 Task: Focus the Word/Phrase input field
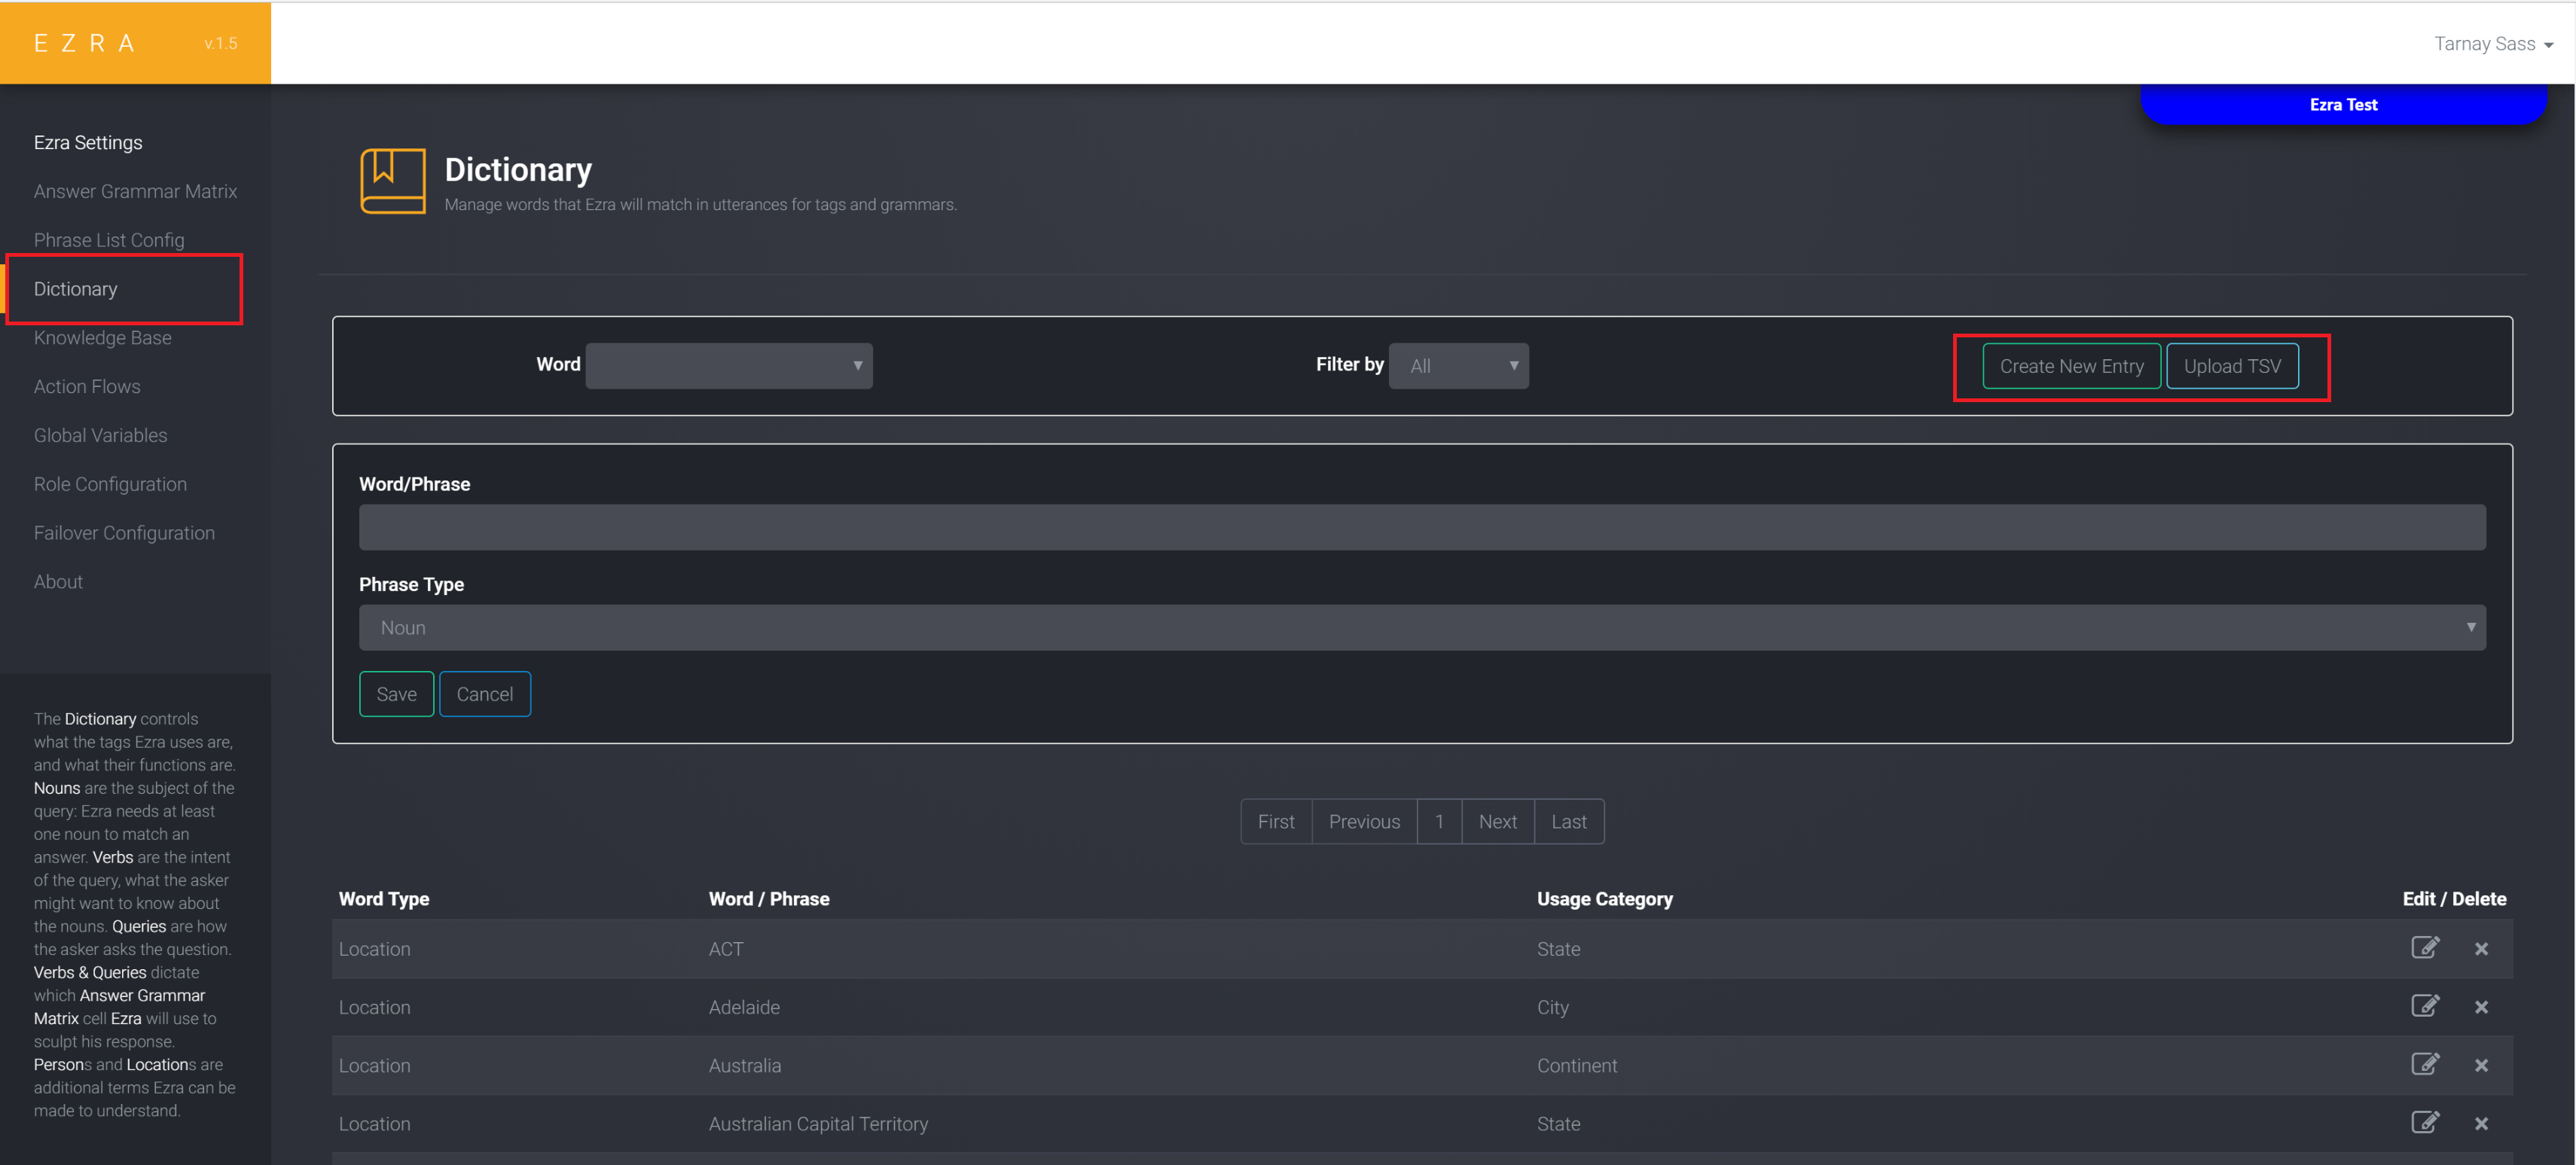coord(1422,527)
